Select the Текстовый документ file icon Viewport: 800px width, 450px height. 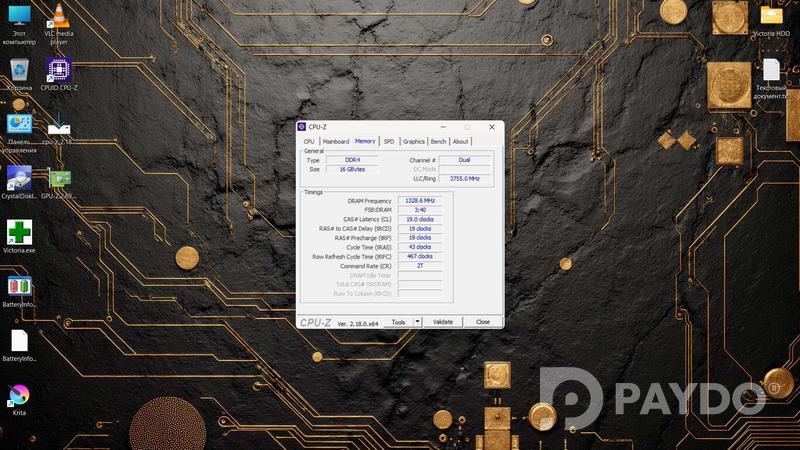click(x=772, y=79)
